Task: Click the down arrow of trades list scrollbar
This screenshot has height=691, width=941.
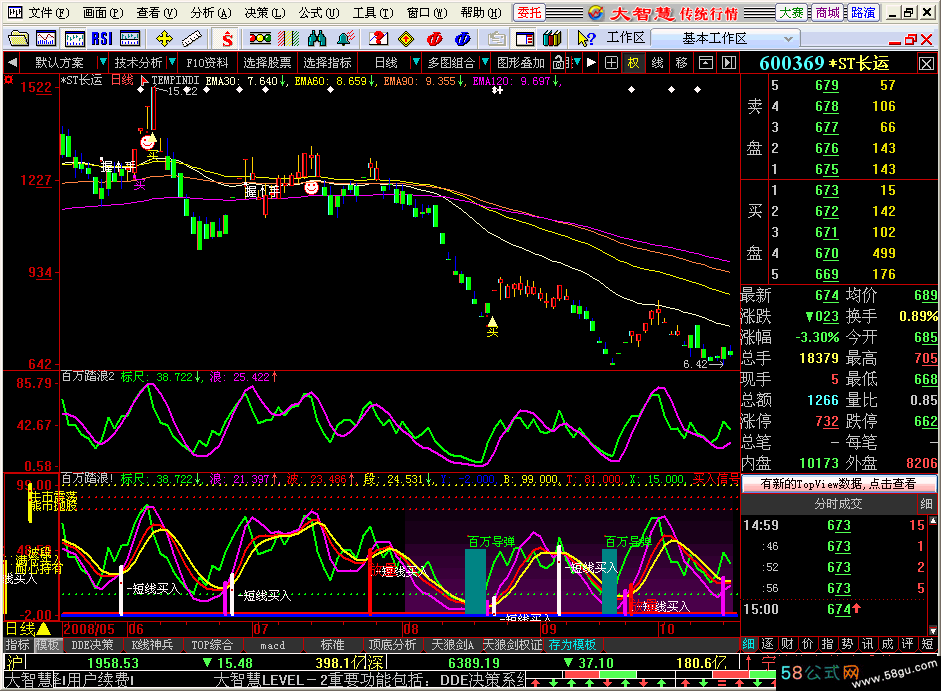Action: (x=933, y=630)
